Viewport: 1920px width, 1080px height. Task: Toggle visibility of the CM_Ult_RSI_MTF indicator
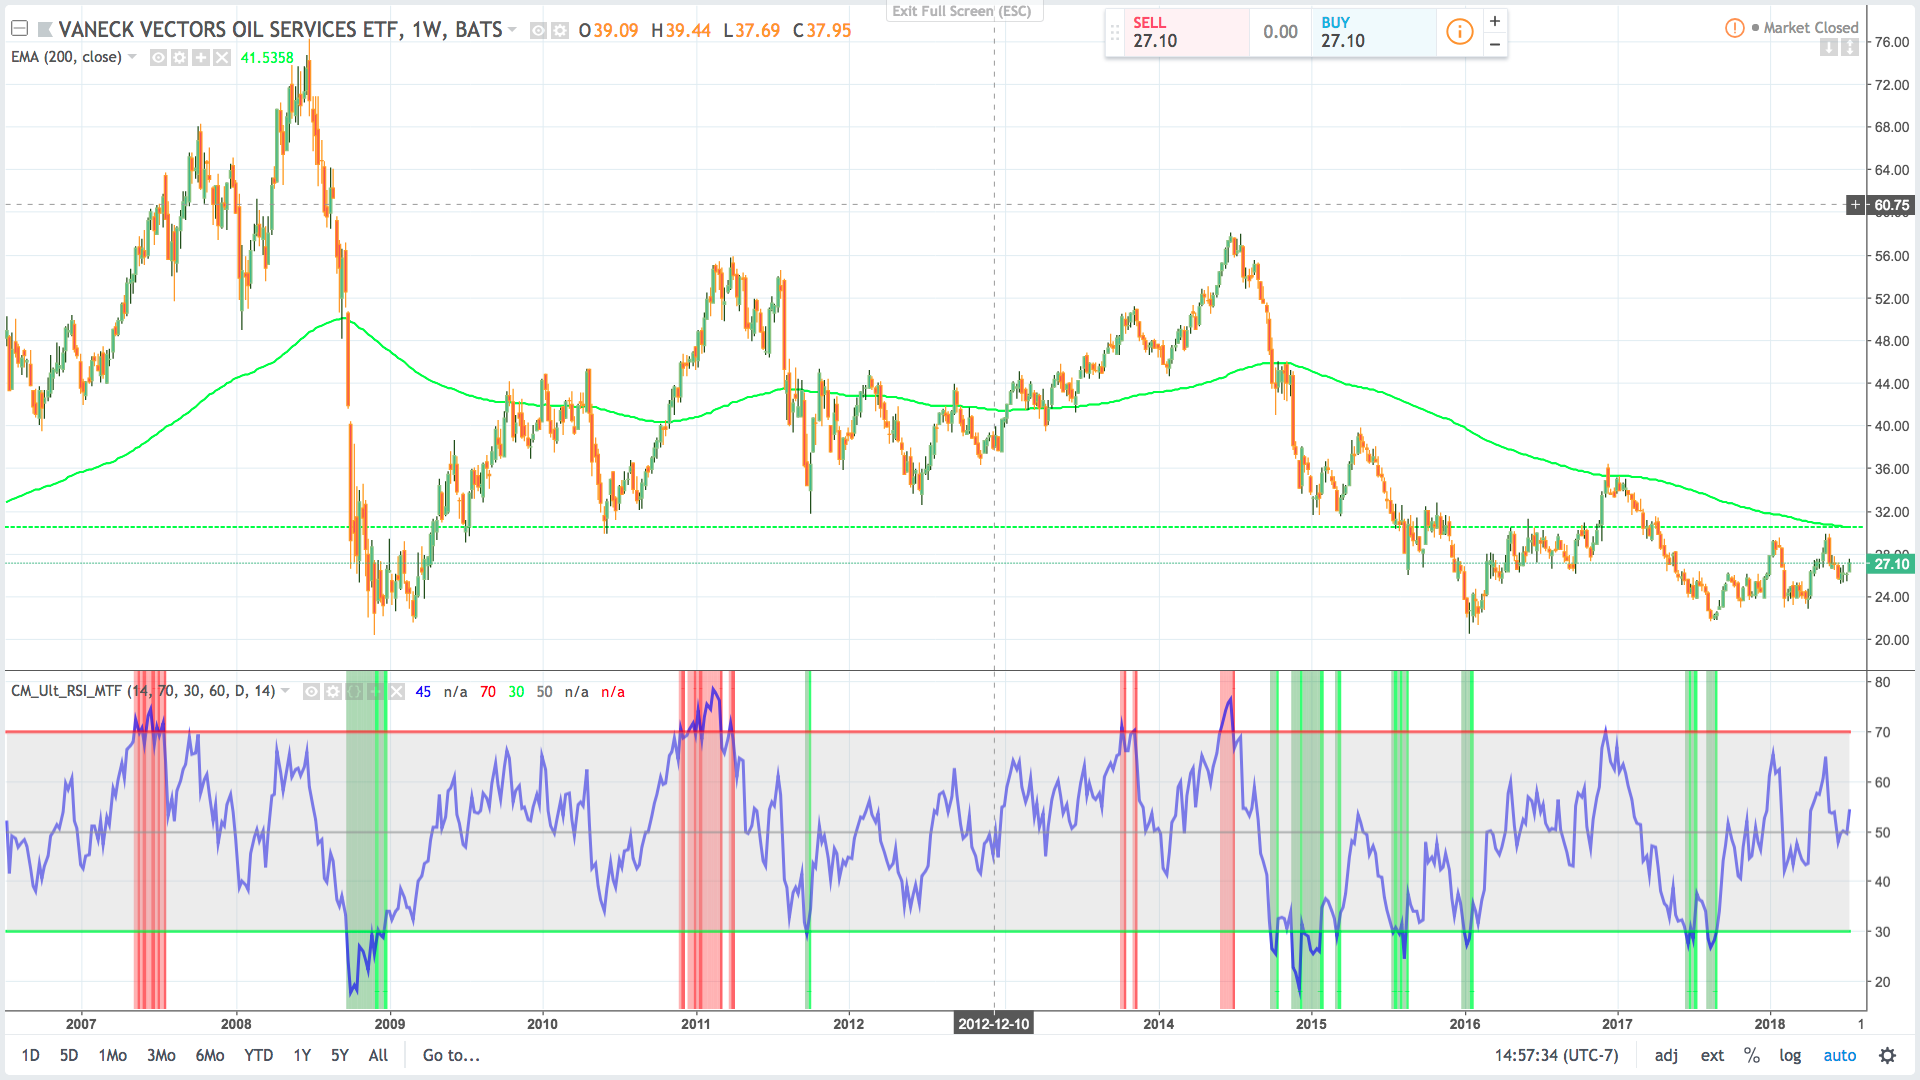[311, 692]
